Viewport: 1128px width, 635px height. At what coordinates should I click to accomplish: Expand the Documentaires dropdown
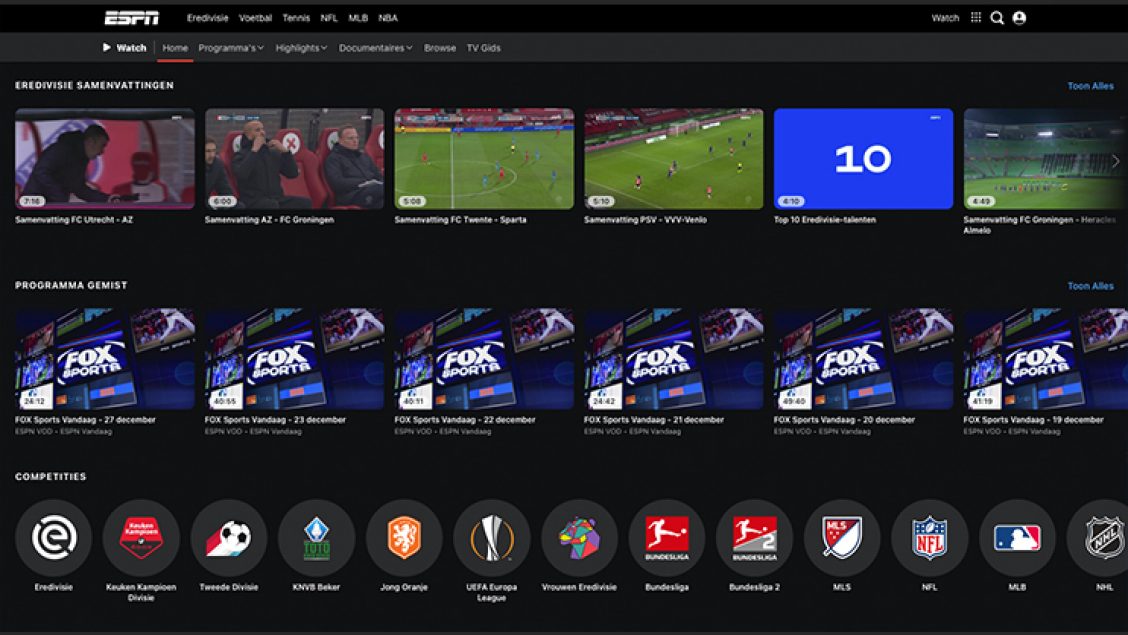[x=374, y=47]
